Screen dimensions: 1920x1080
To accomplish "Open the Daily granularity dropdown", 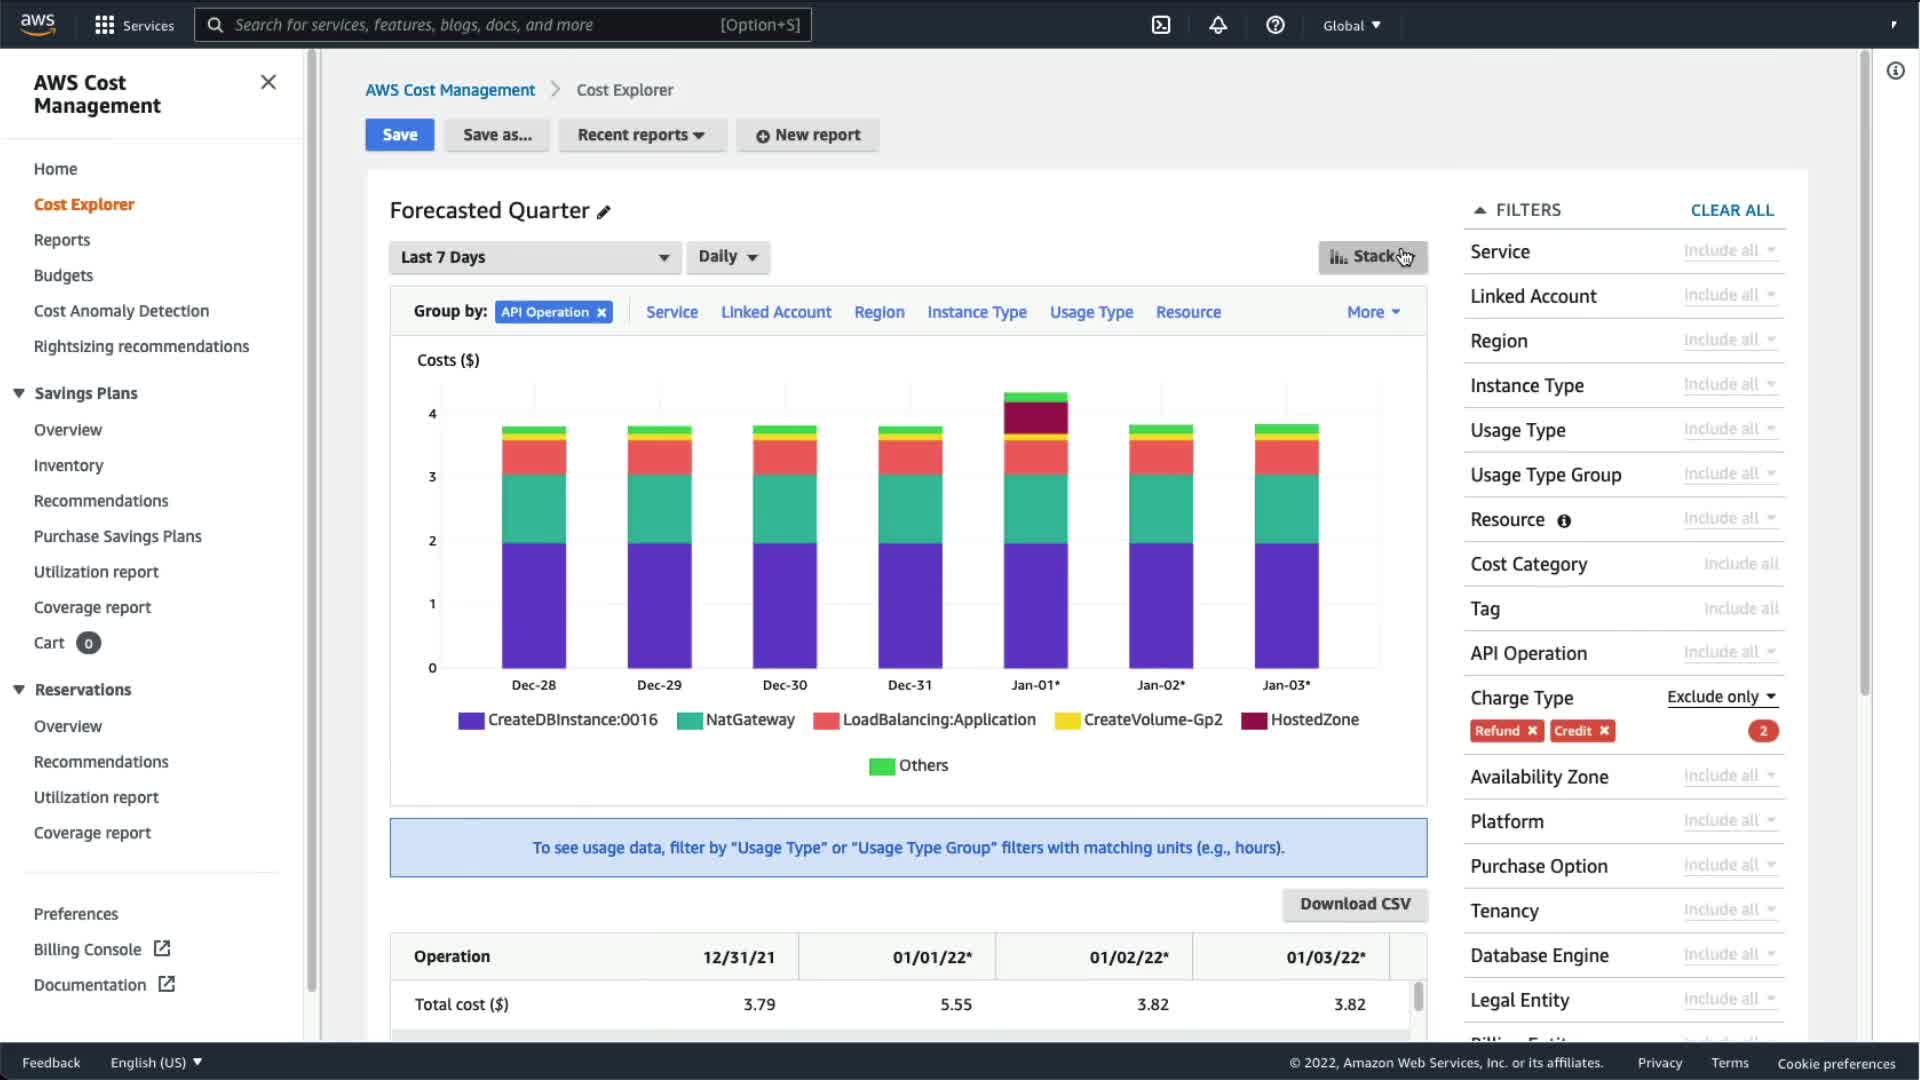I will point(727,257).
